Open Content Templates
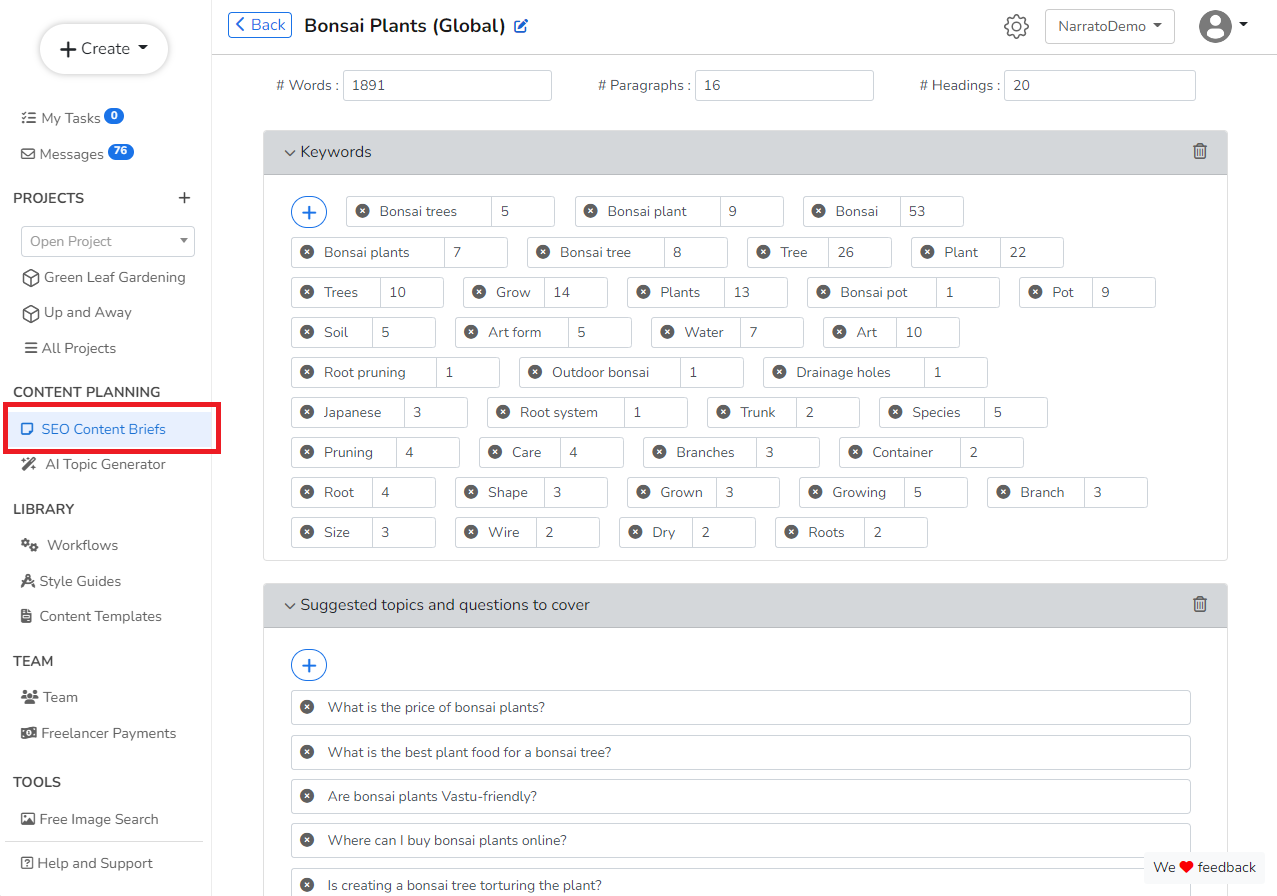The height and width of the screenshot is (896, 1277). click(91, 616)
